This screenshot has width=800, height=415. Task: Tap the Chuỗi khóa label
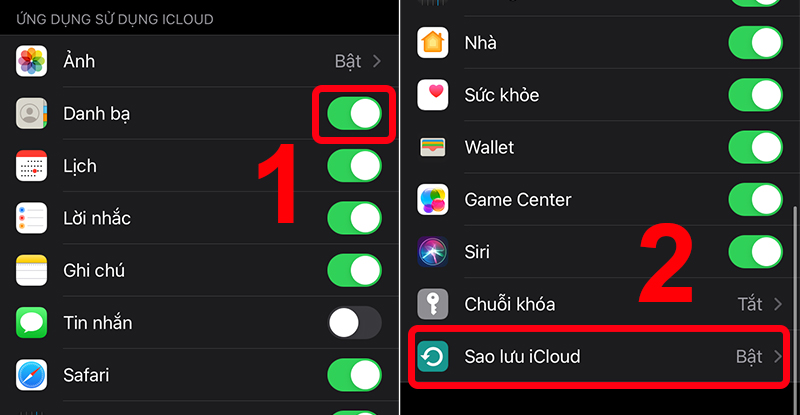509,304
